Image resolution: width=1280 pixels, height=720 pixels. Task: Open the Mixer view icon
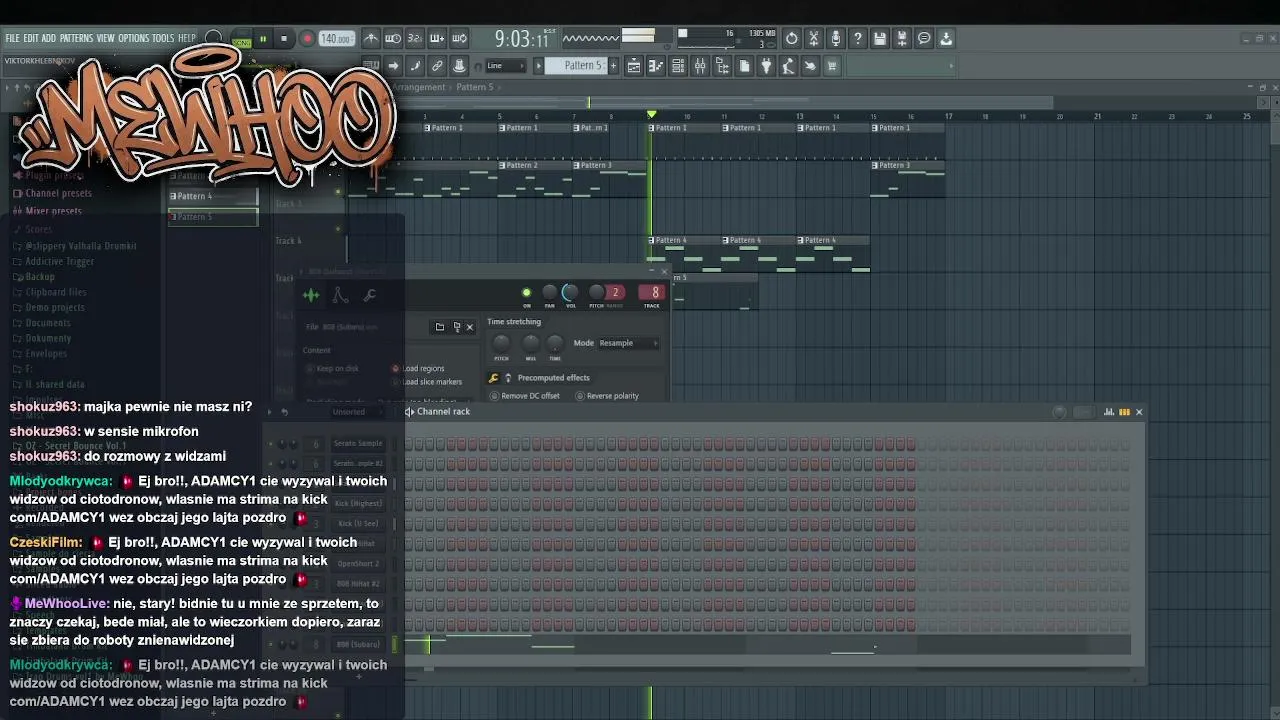coord(700,66)
